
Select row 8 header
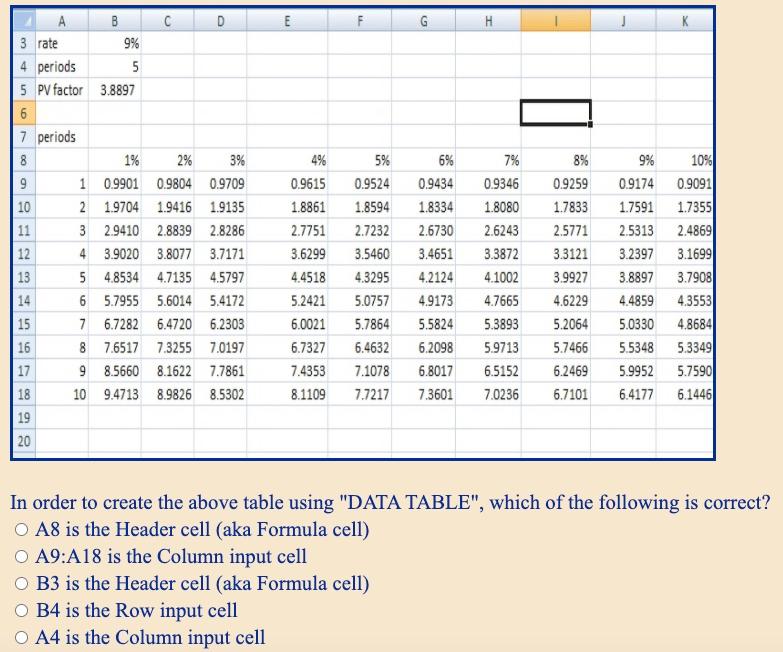[x=23, y=160]
